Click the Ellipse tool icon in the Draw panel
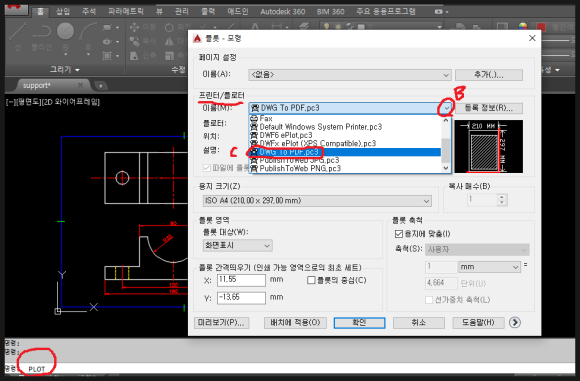This screenshot has height=381, width=580. [107, 41]
